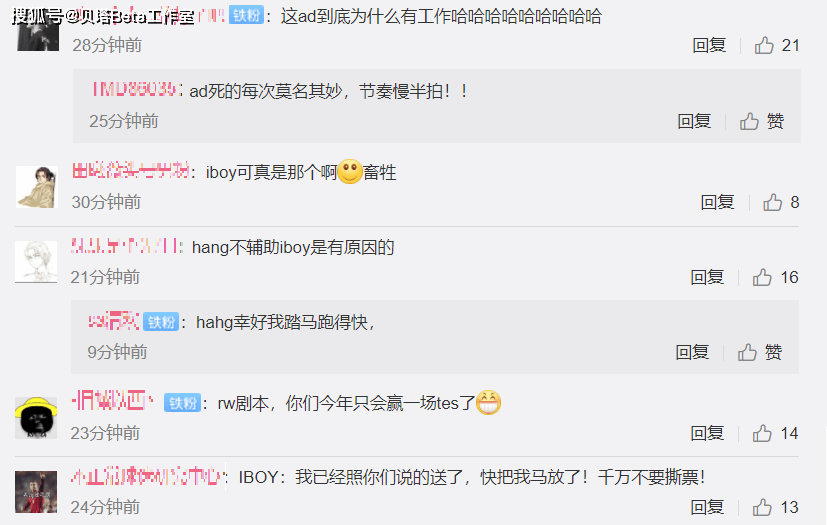Screen dimensions: 827x525
Task: Open the yellow-hat avatar profile
Action: (36, 418)
